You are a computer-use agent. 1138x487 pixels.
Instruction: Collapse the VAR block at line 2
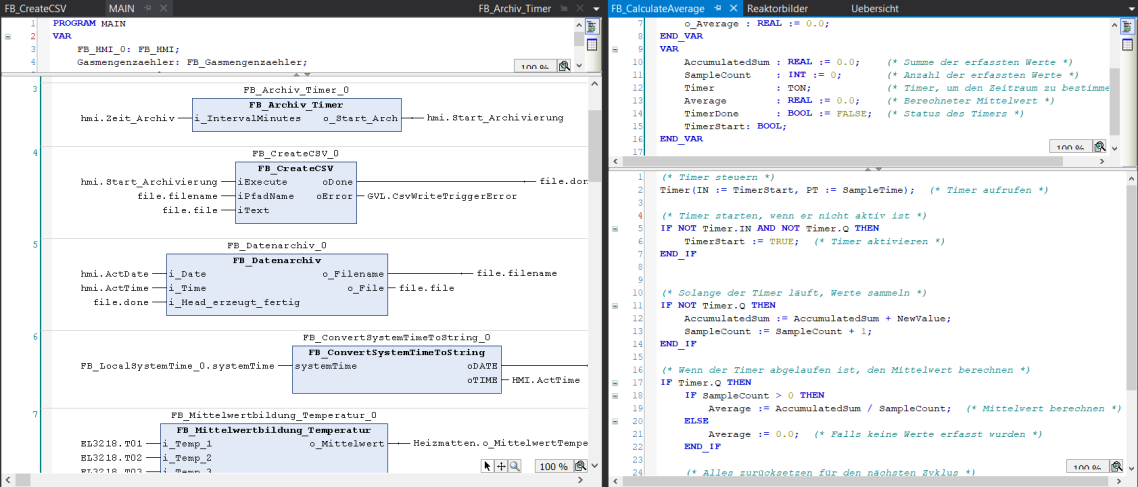coord(8,35)
